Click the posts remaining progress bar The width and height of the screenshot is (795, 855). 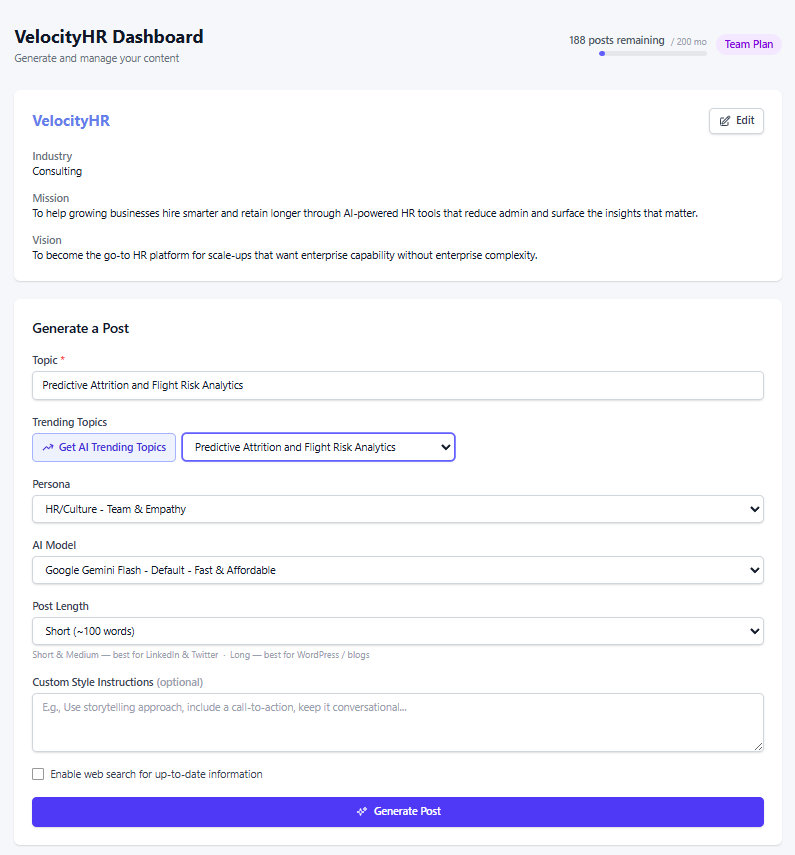[652, 53]
